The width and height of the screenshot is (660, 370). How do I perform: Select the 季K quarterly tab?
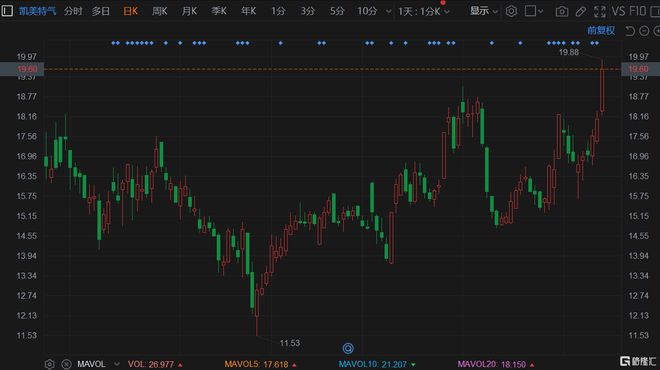(x=219, y=11)
